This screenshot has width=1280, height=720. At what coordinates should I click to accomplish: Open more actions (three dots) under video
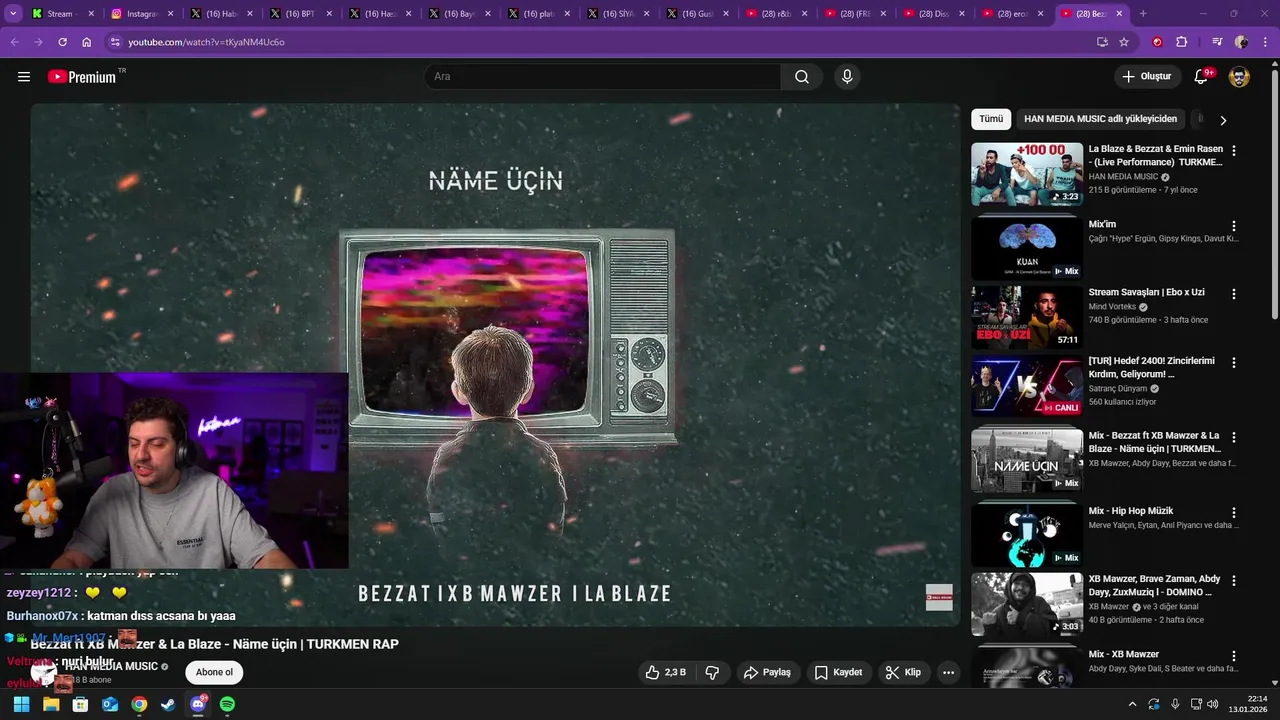(948, 673)
